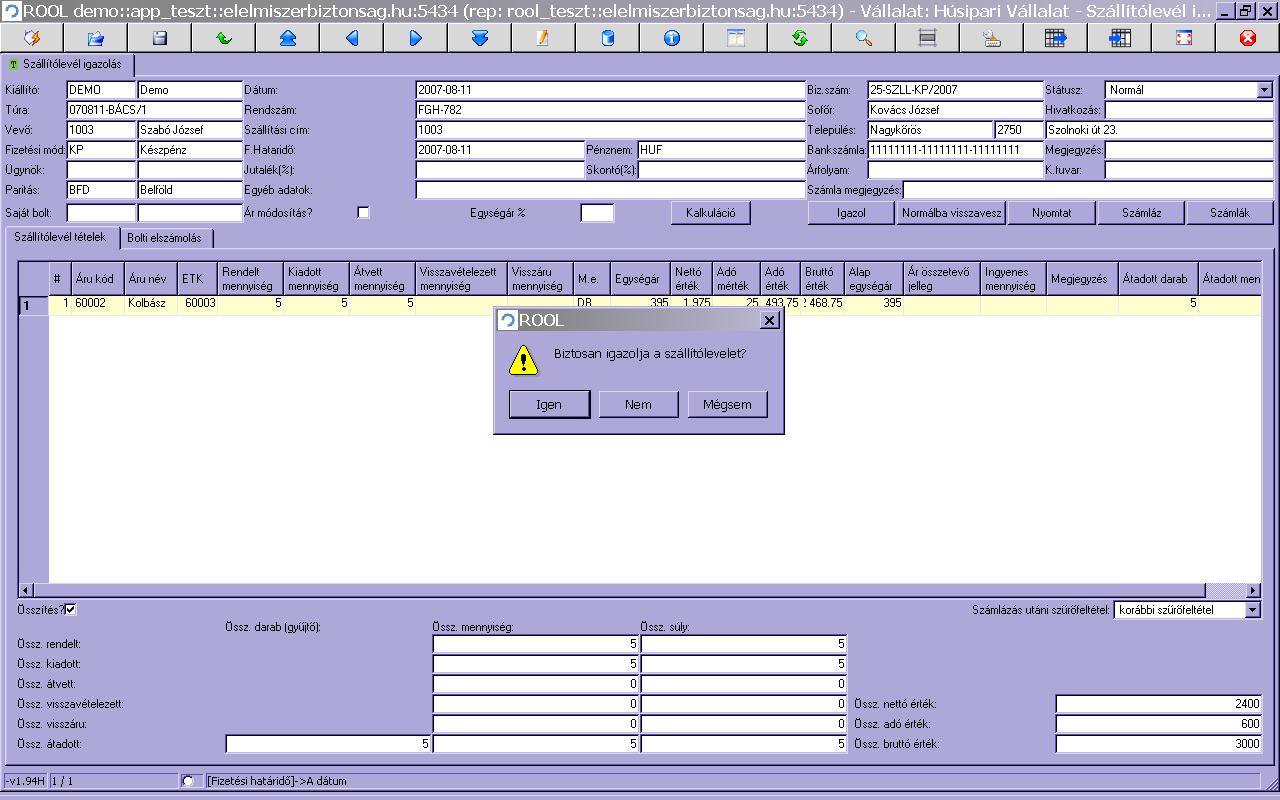Image resolution: width=1280 pixels, height=800 pixels.
Task: Click the blue info circle toolbar icon
Action: pyautogui.click(x=671, y=38)
